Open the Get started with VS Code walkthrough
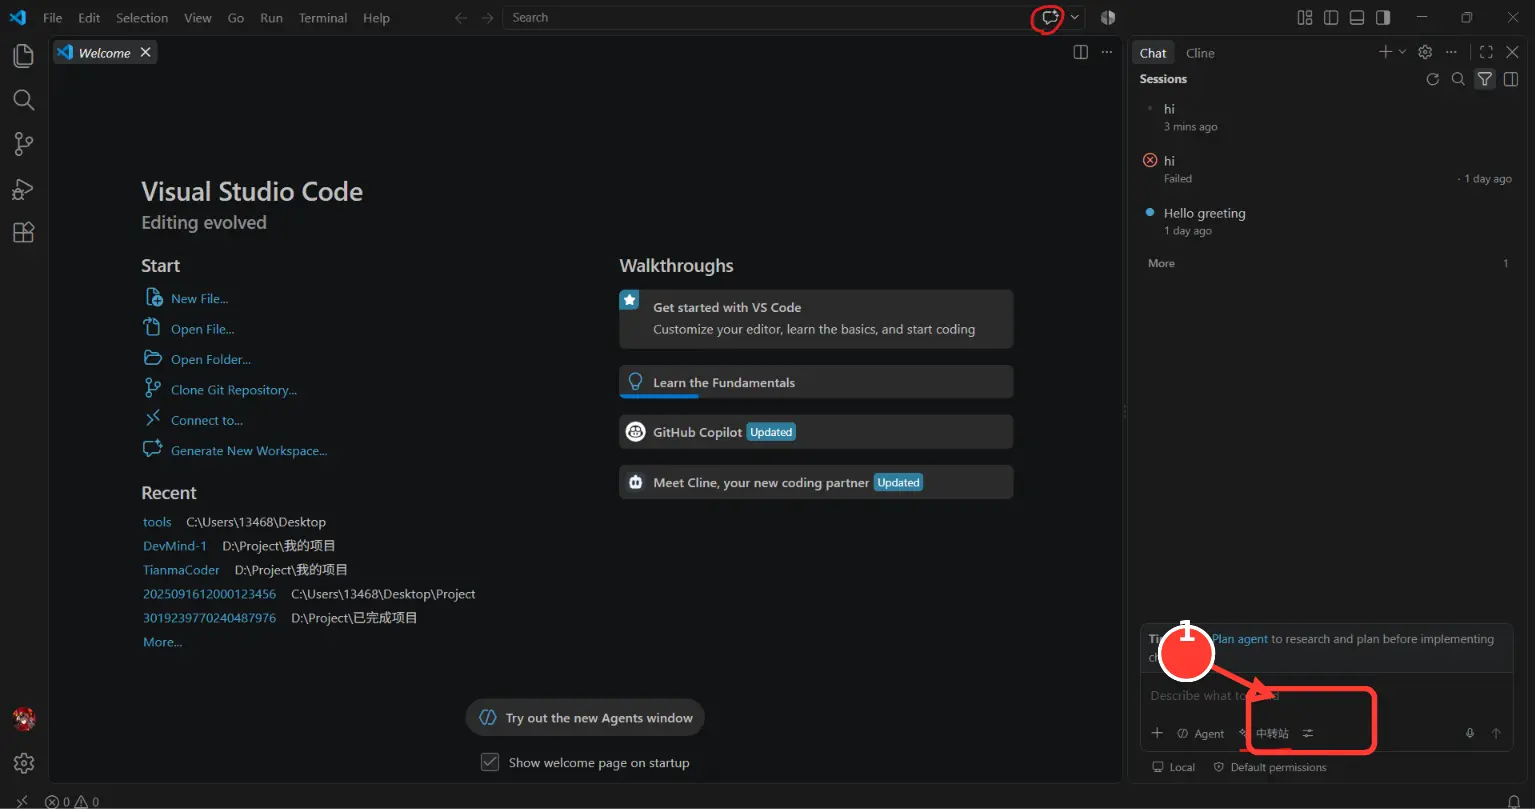 pyautogui.click(x=816, y=319)
